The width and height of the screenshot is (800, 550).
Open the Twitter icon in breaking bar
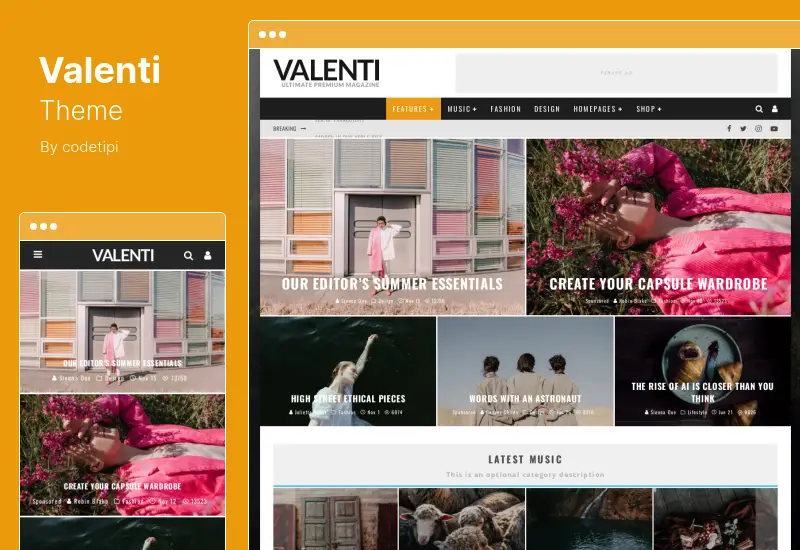point(743,129)
